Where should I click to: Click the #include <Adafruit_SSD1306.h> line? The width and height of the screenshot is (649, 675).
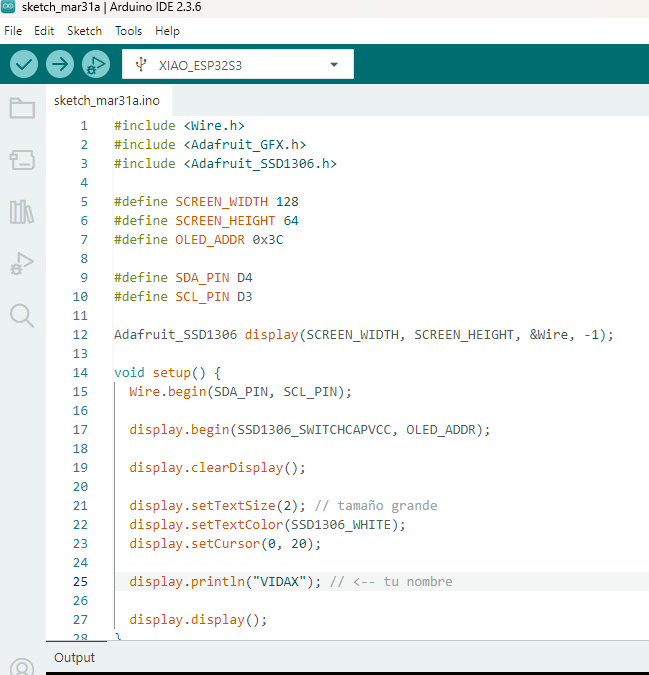[225, 164]
